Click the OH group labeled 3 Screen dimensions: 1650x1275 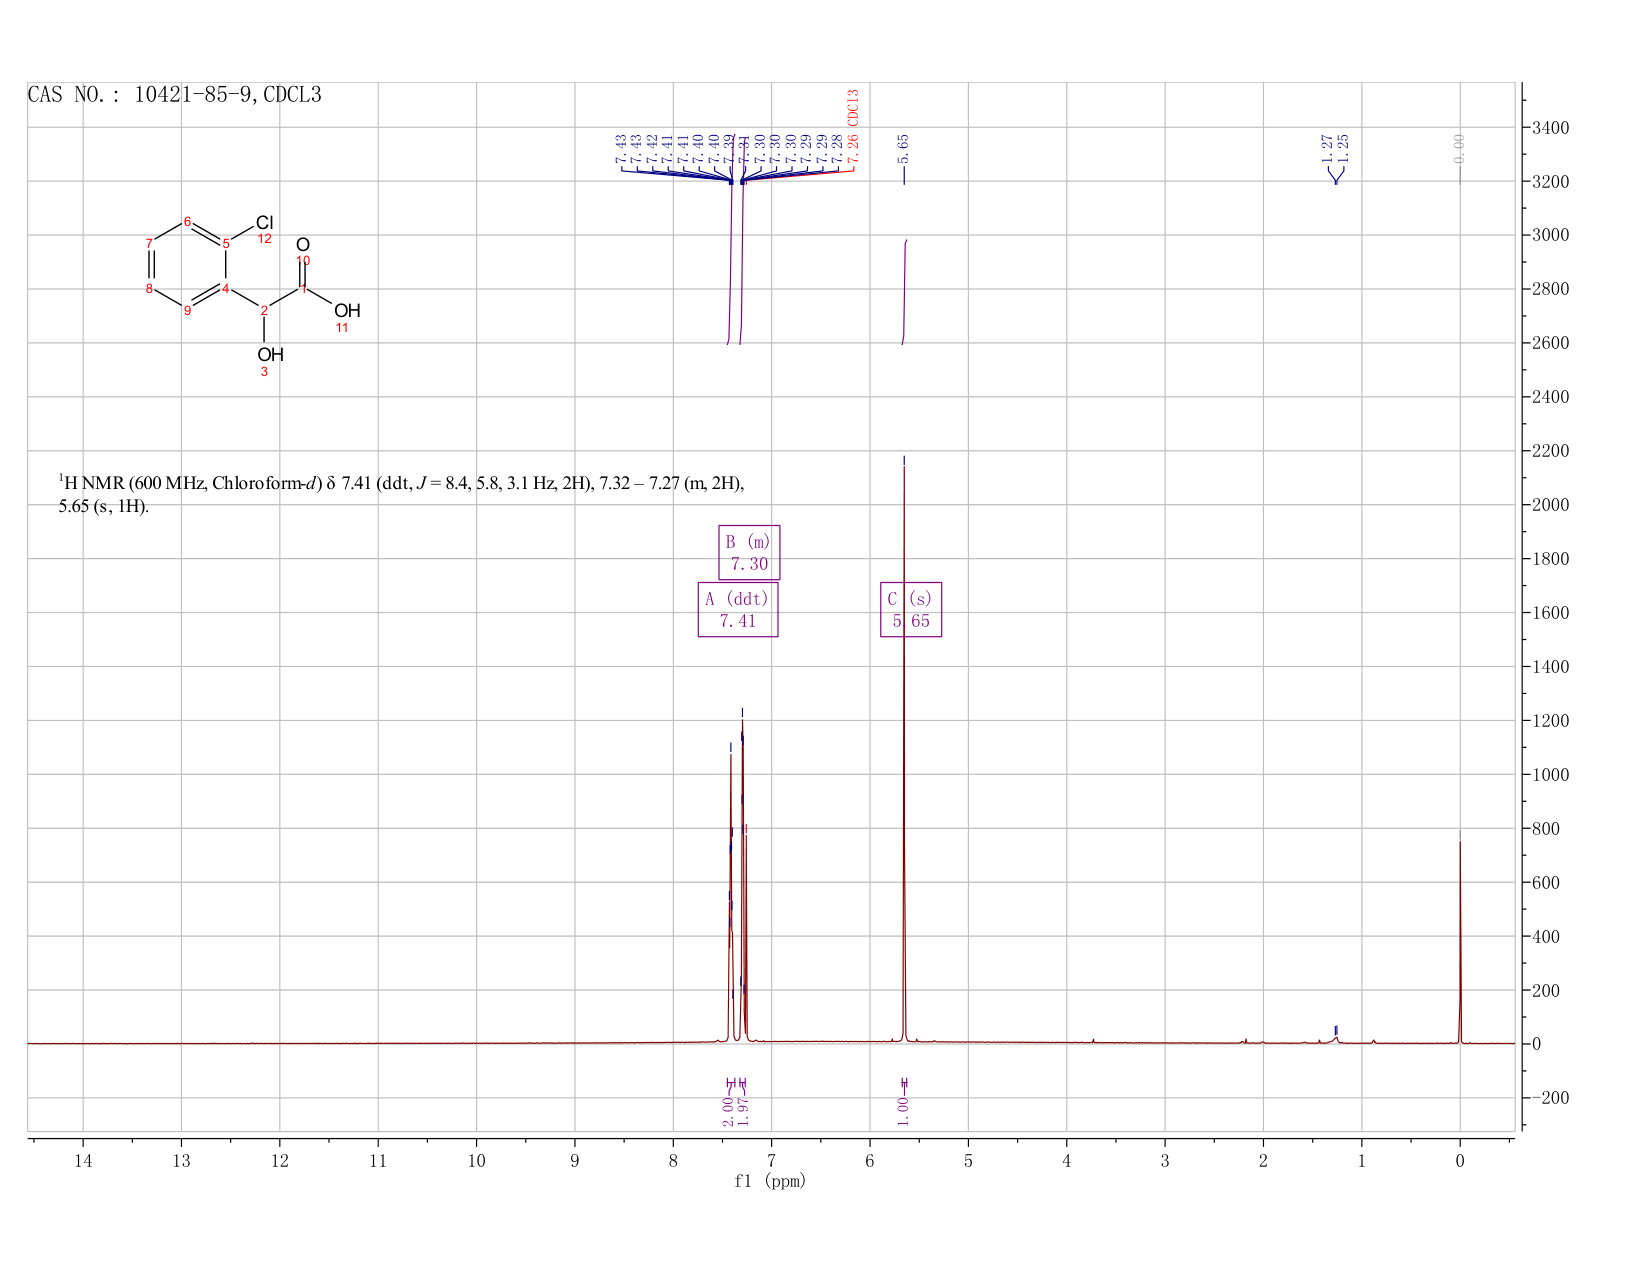coord(270,355)
